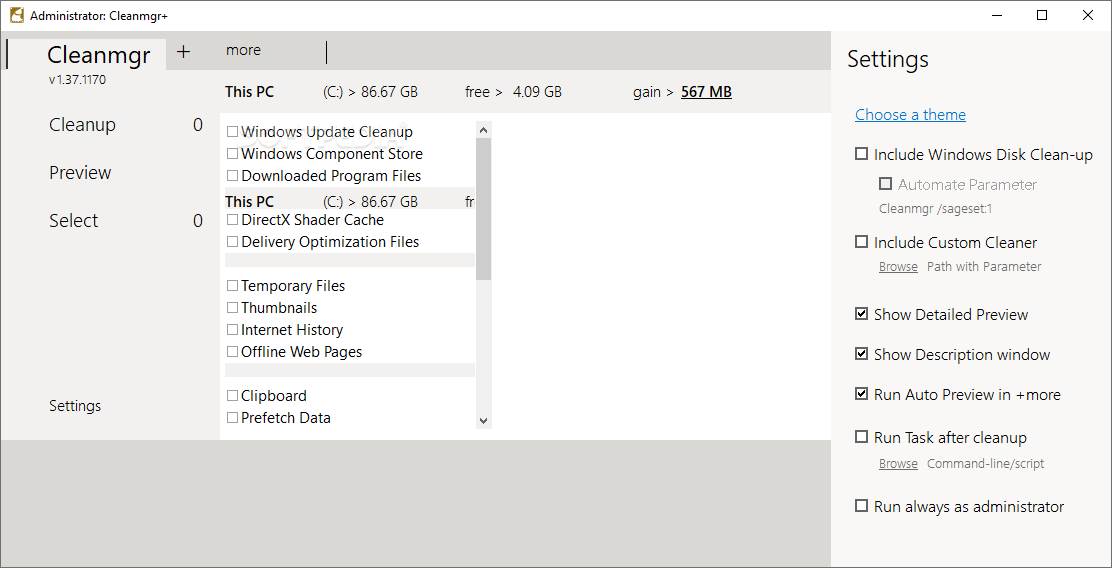Screen dimensions: 1112x568
Task: Click the Command-line/script field
Action: tap(986, 464)
